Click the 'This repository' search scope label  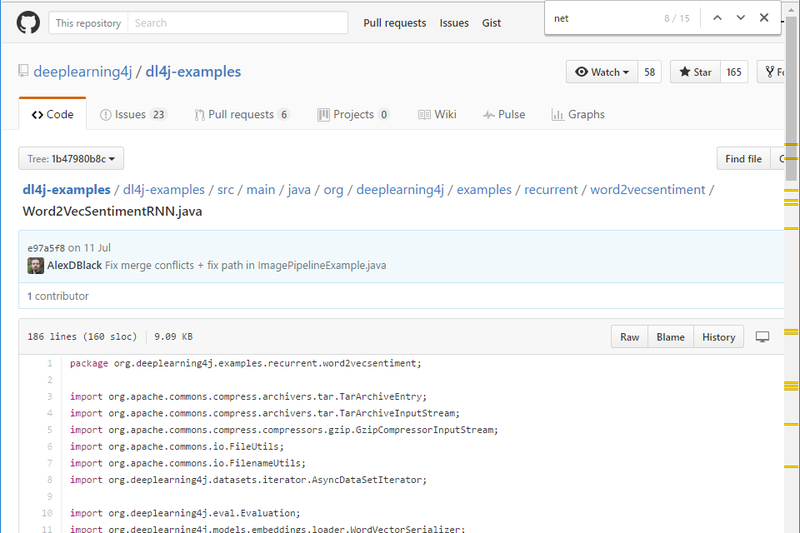[x=88, y=23]
